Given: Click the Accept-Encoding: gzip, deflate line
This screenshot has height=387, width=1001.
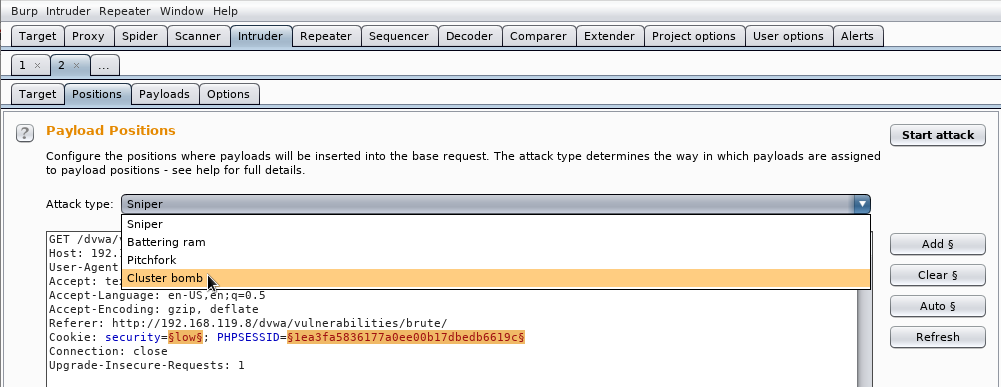Looking at the screenshot, I should tap(154, 309).
